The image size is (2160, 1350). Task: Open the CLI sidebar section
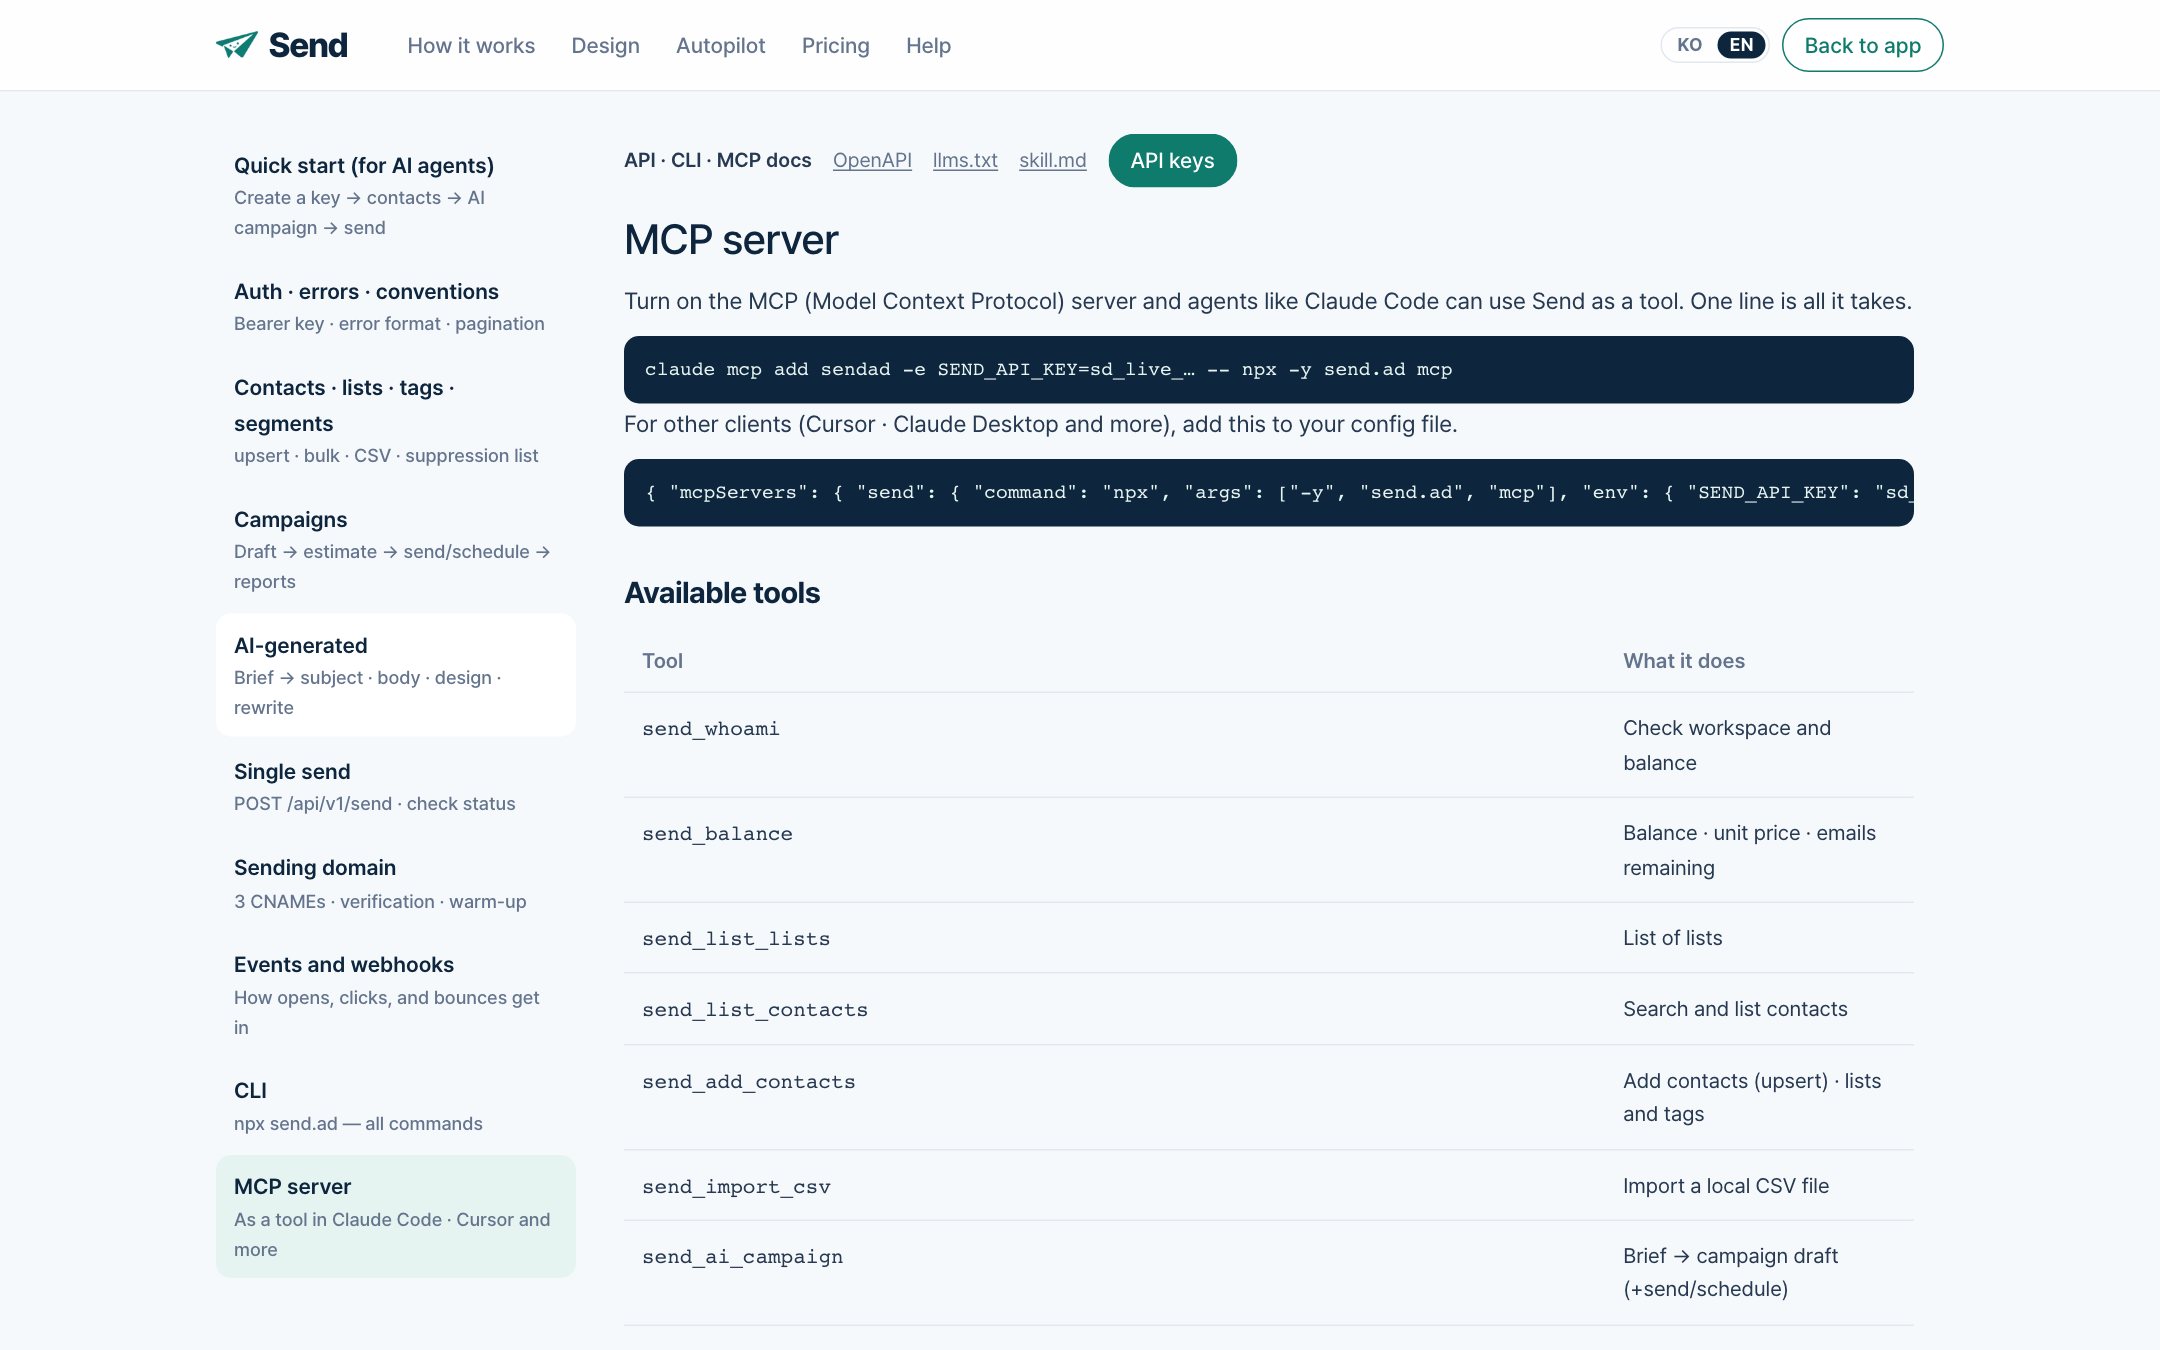point(396,1106)
